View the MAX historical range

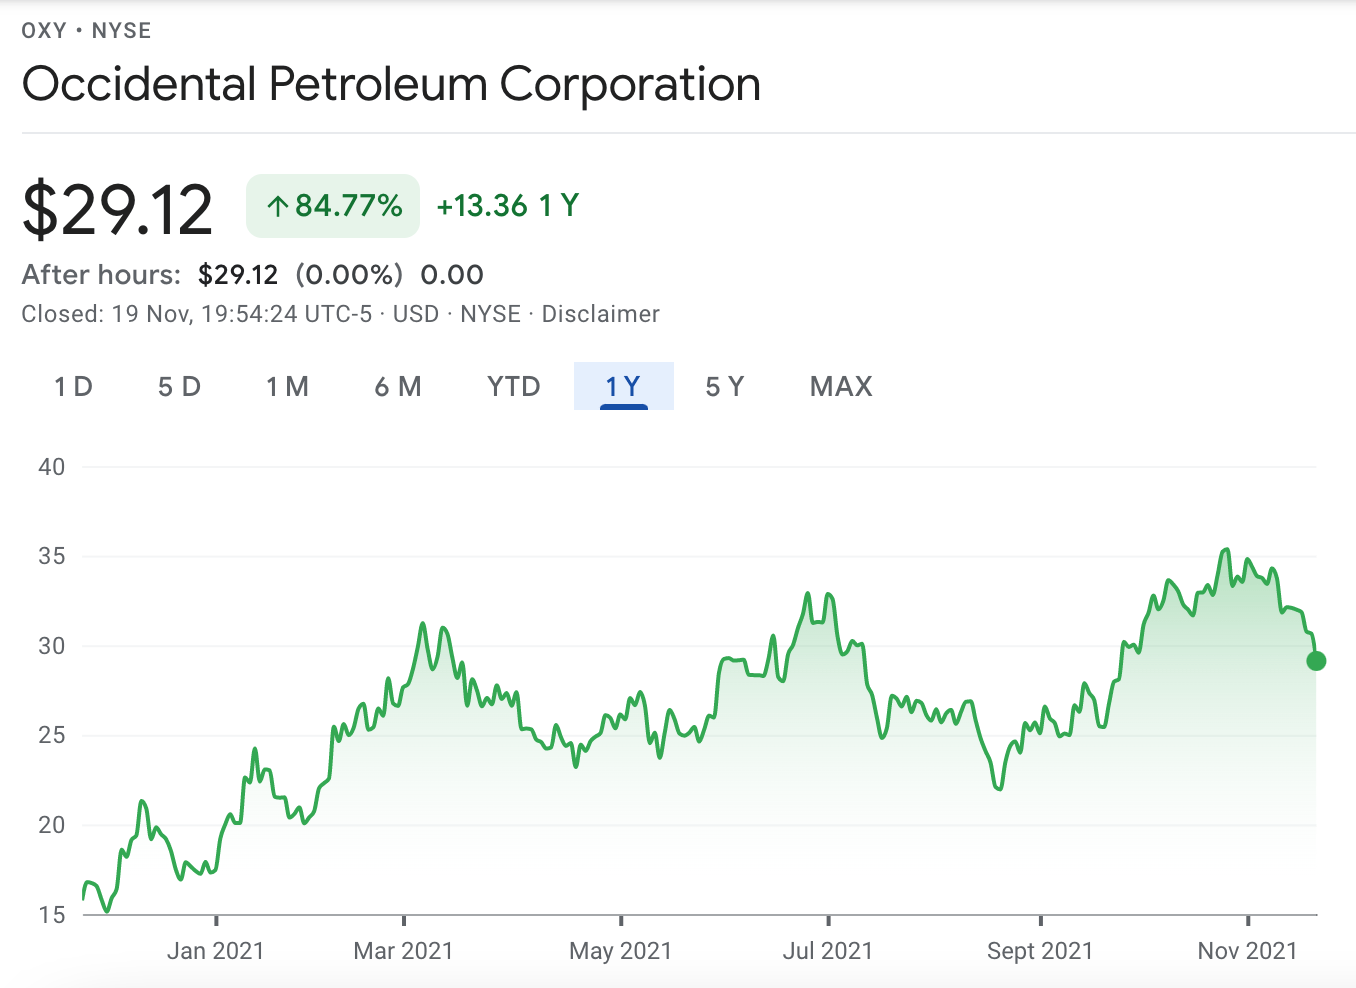pos(840,386)
